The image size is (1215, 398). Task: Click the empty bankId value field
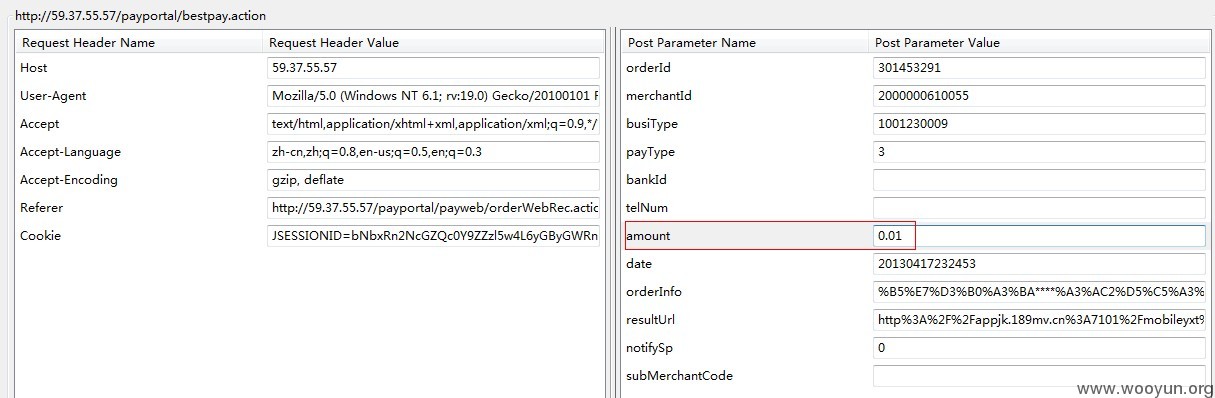point(1039,180)
